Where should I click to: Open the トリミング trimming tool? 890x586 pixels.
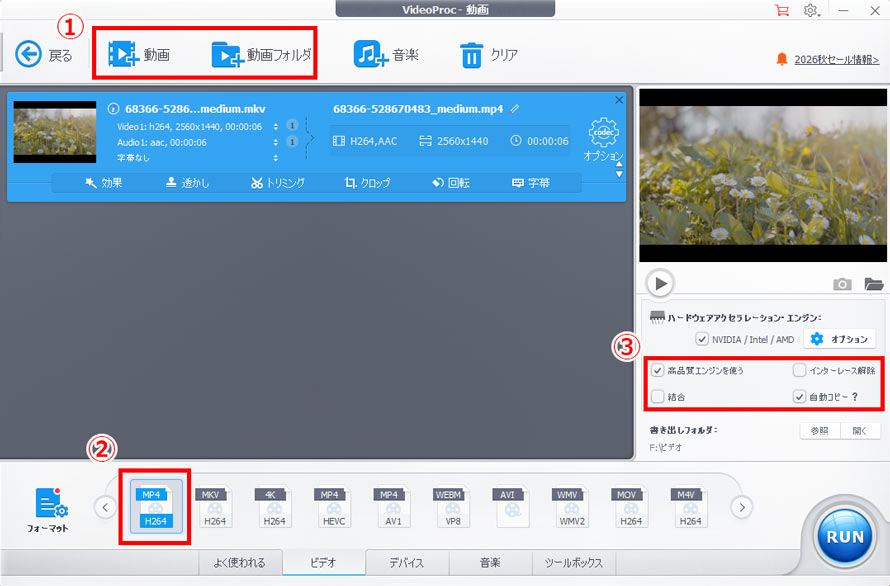[x=278, y=183]
